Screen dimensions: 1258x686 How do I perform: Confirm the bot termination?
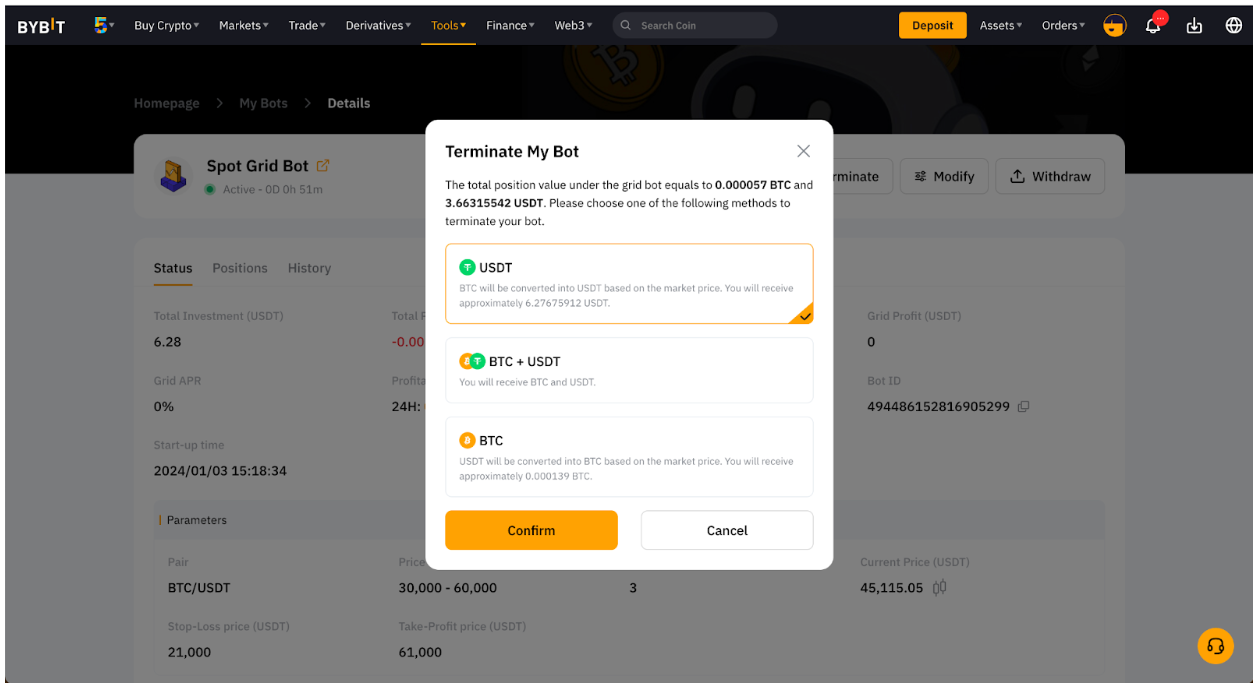coord(531,530)
